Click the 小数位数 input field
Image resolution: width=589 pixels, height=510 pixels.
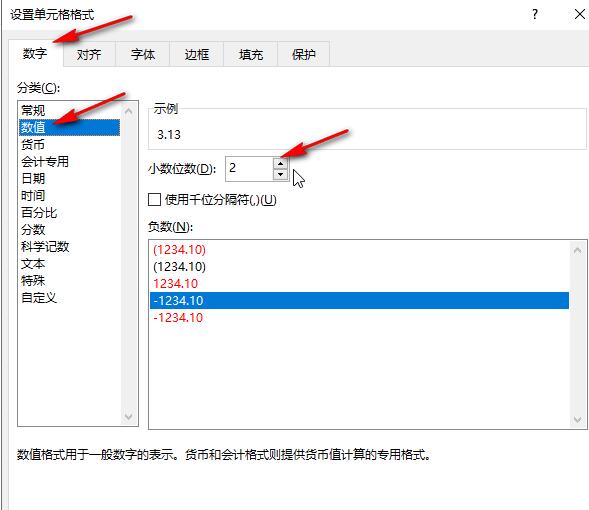coord(249,168)
